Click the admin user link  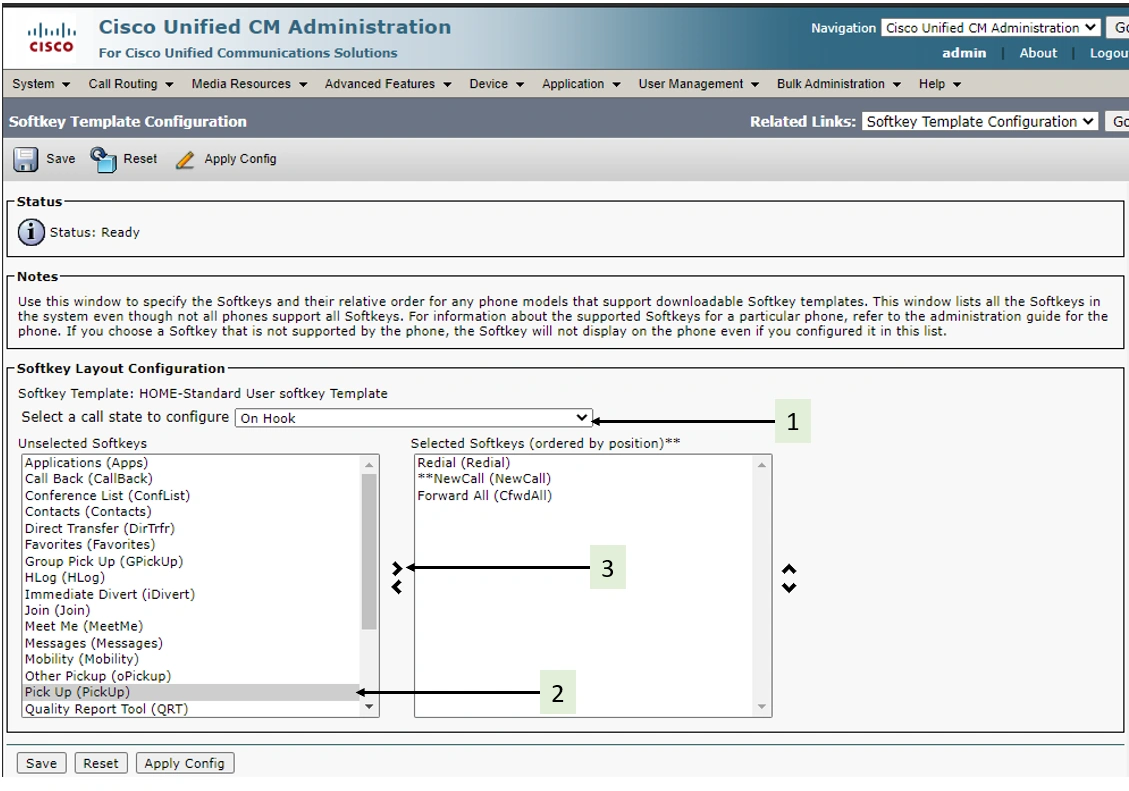[964, 53]
